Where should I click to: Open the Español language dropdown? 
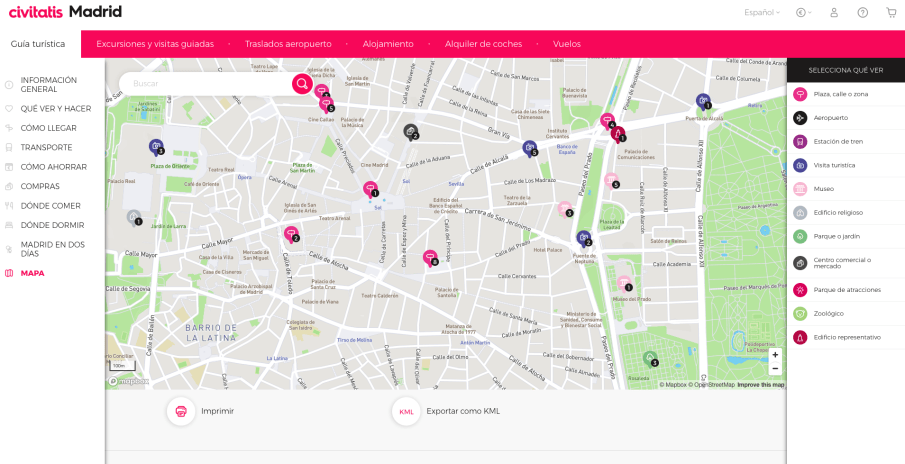762,13
